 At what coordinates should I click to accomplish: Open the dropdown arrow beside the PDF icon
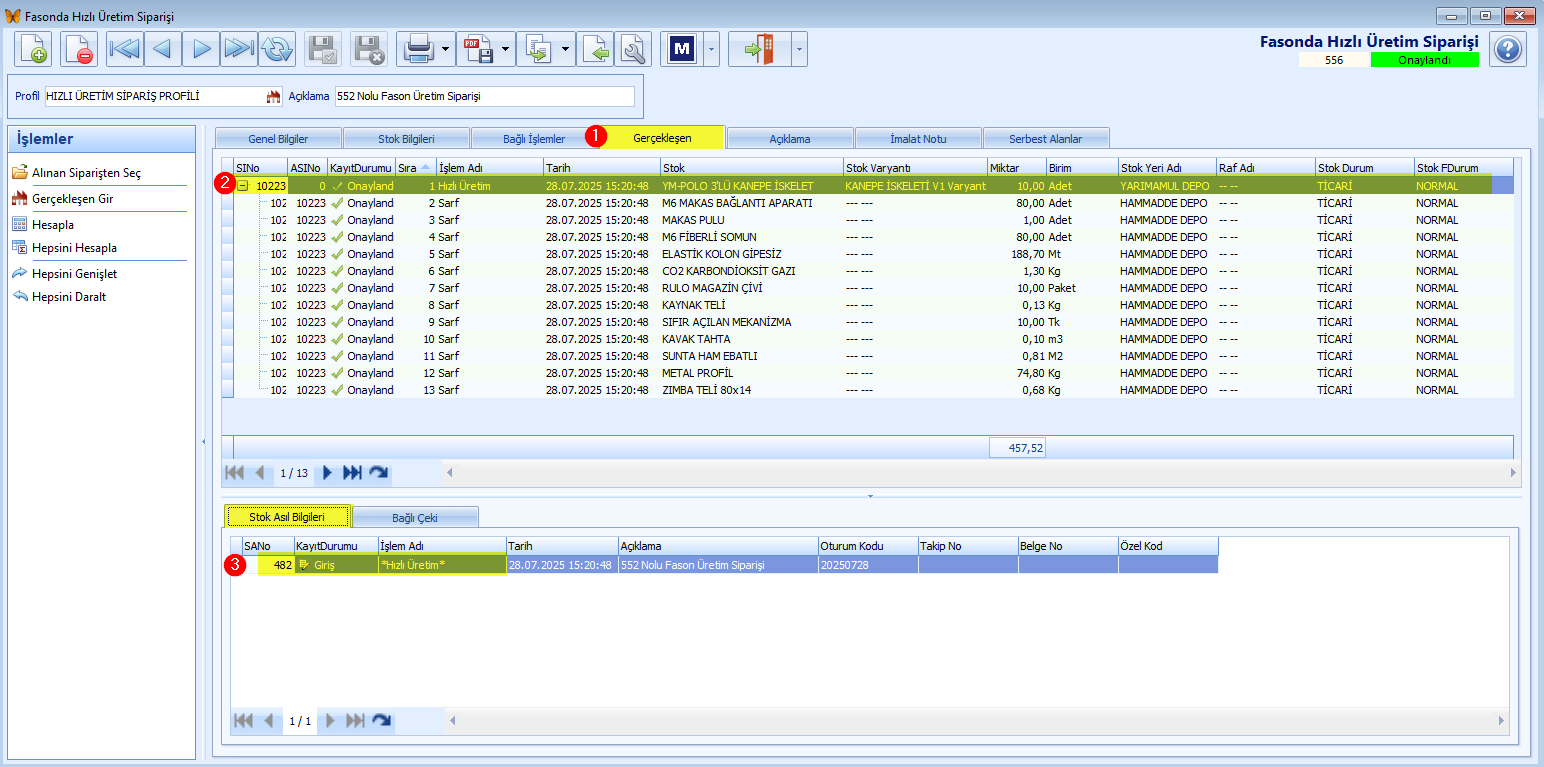506,49
